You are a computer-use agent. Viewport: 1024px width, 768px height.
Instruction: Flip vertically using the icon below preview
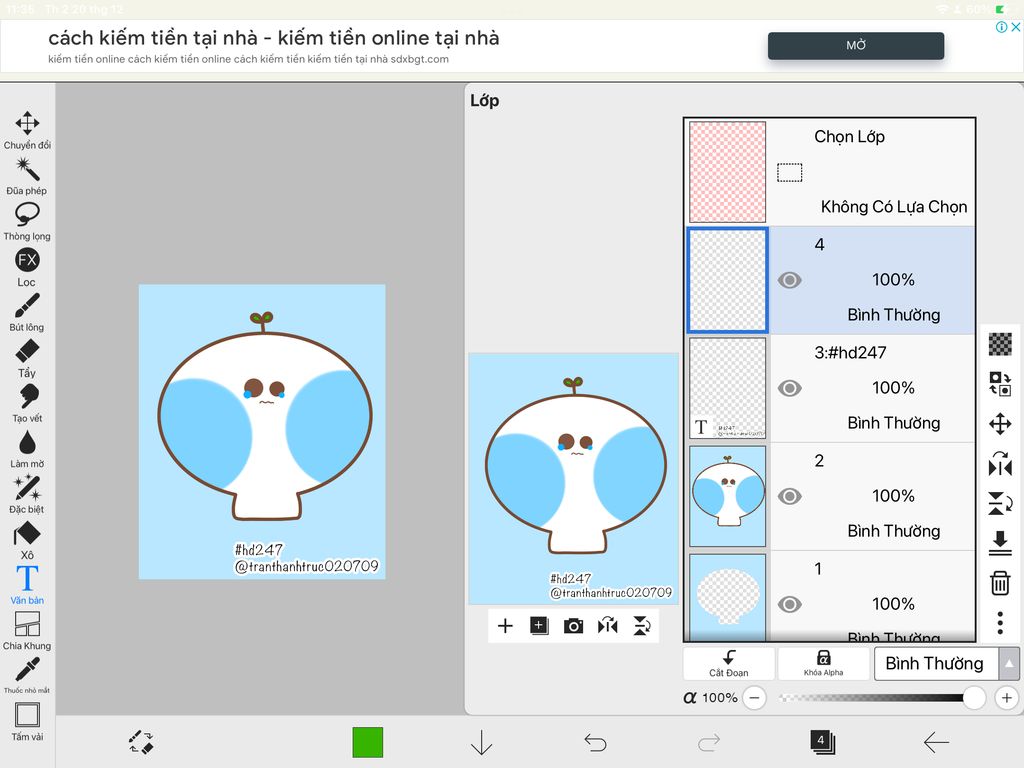642,626
